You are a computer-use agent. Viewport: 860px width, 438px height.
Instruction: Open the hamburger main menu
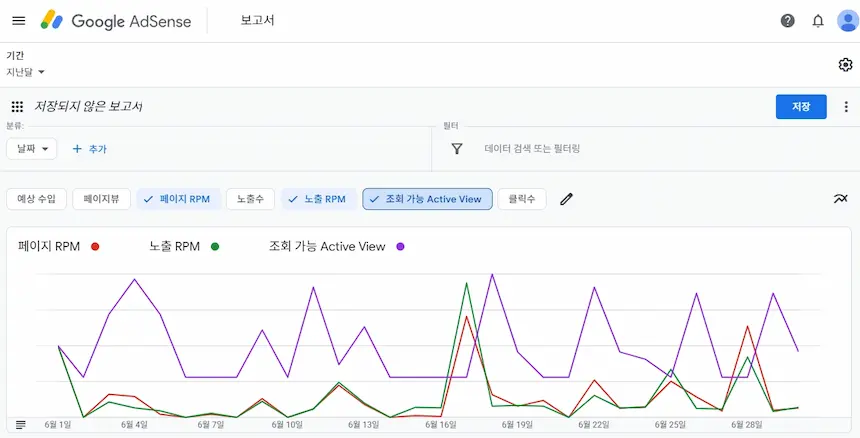19,21
